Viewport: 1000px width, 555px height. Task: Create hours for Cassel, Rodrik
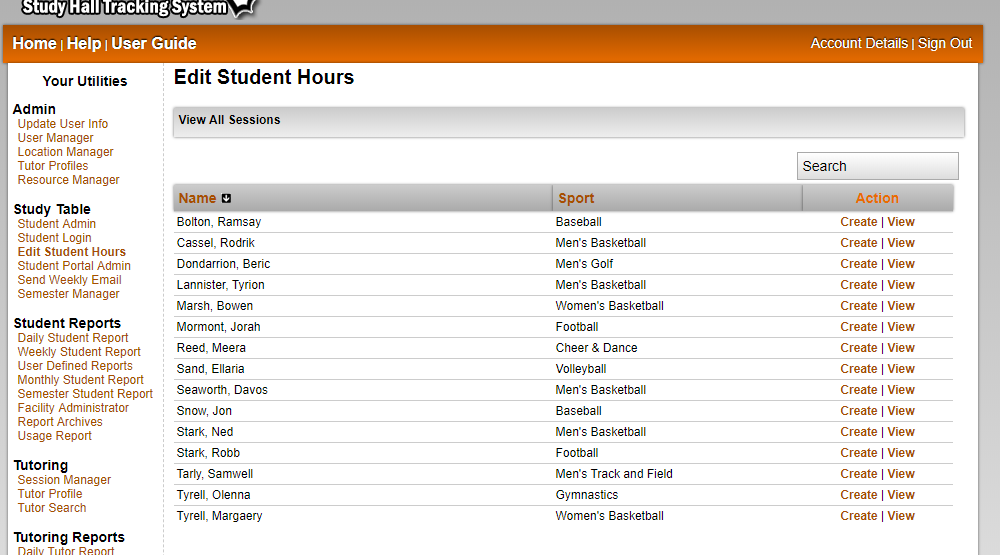coord(858,243)
